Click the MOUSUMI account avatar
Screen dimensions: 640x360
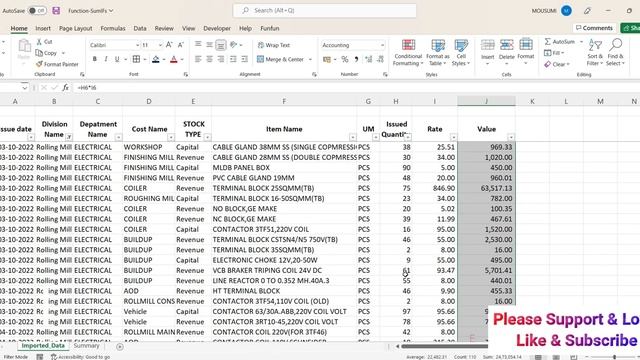[566, 11]
